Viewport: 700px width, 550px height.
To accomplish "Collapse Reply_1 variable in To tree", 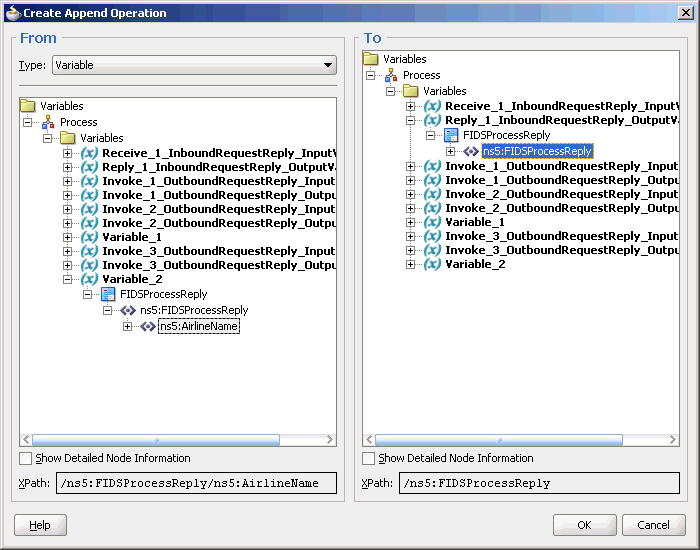I will tap(410, 121).
